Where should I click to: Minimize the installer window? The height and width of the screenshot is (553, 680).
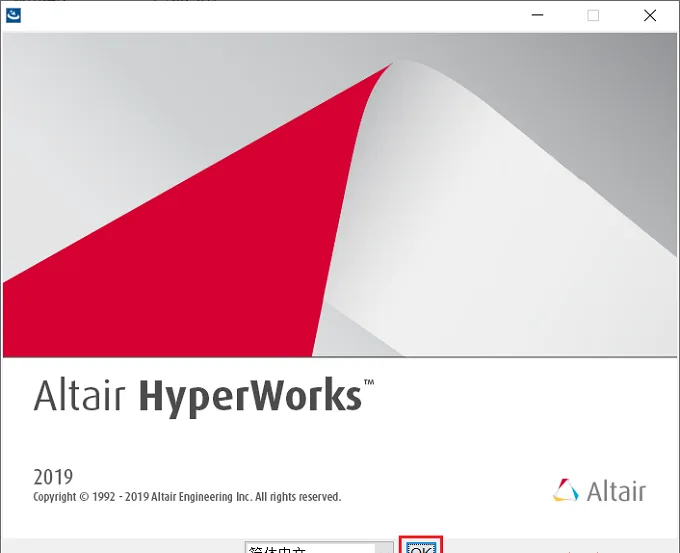[x=537, y=15]
